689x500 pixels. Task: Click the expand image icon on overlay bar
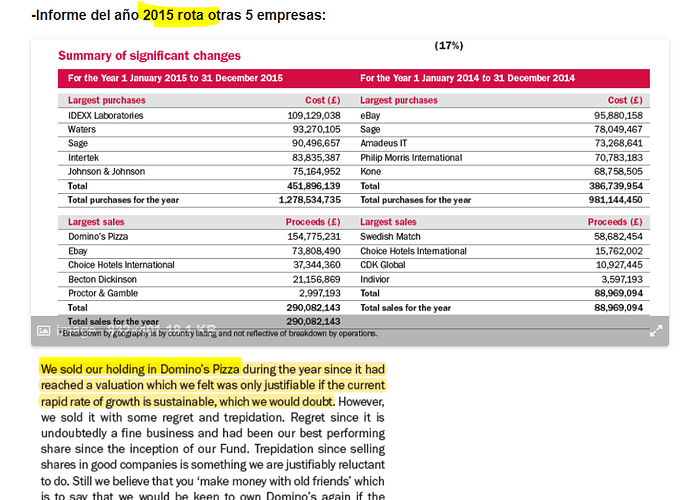point(656,330)
